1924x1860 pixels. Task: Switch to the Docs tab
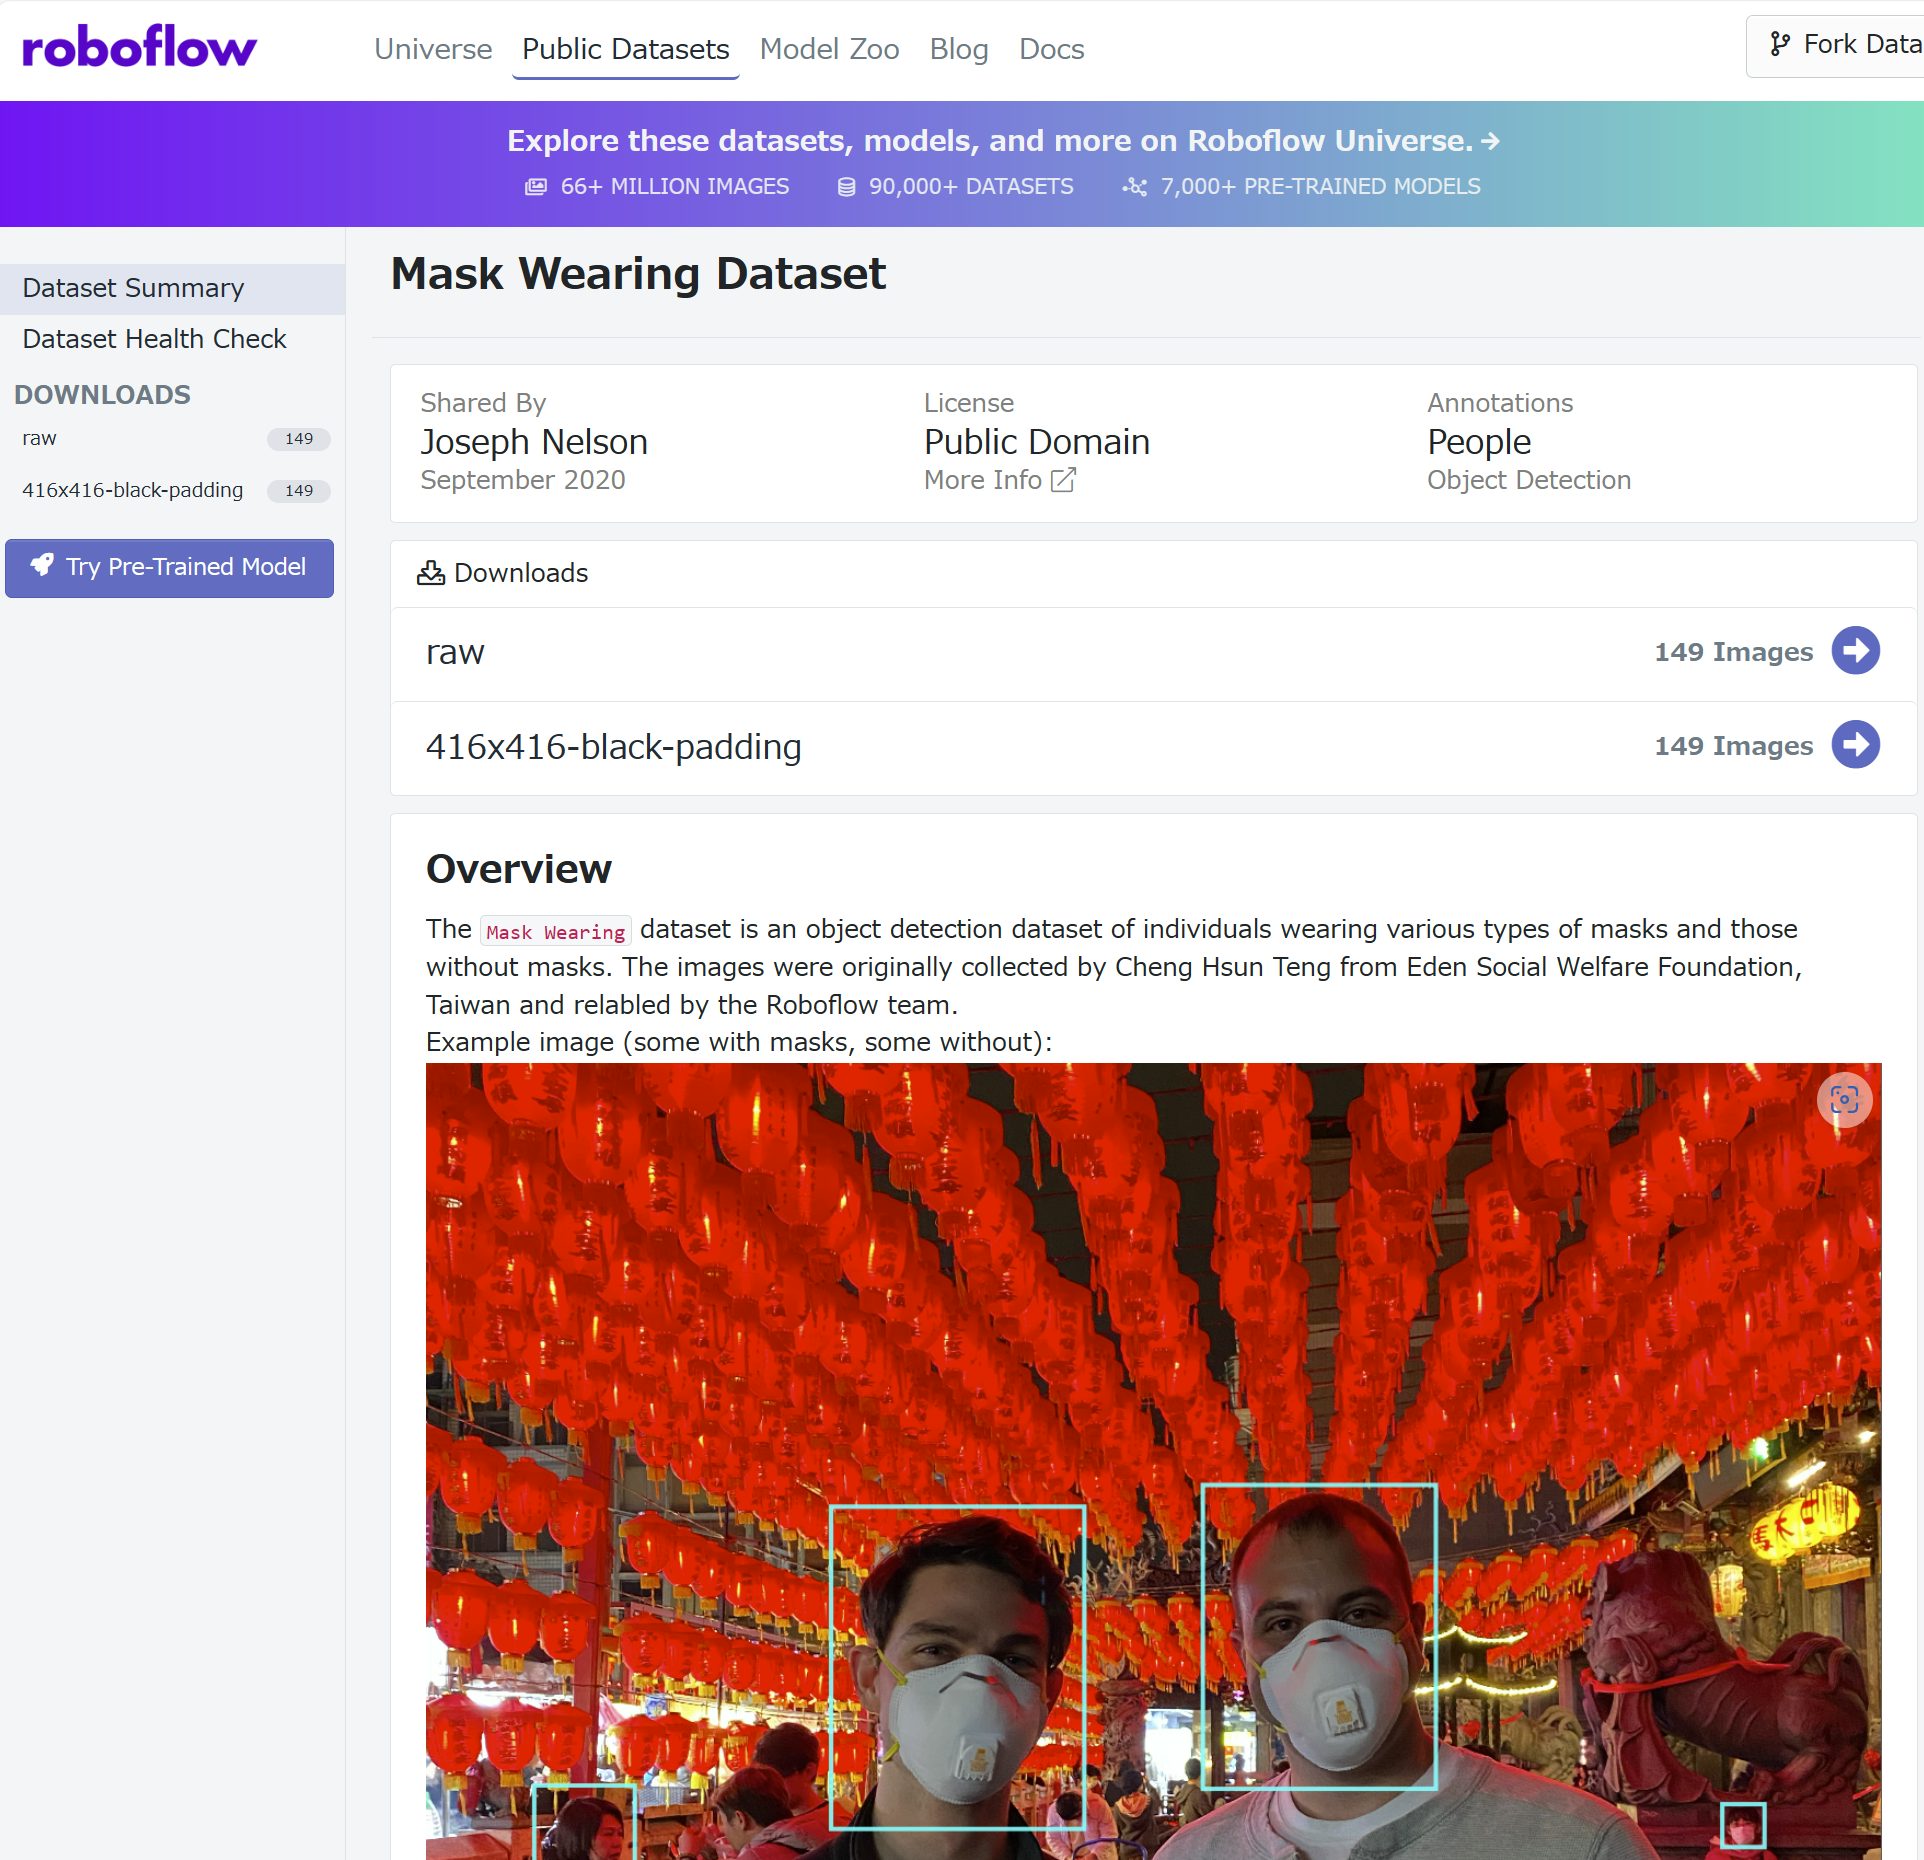point(1051,48)
